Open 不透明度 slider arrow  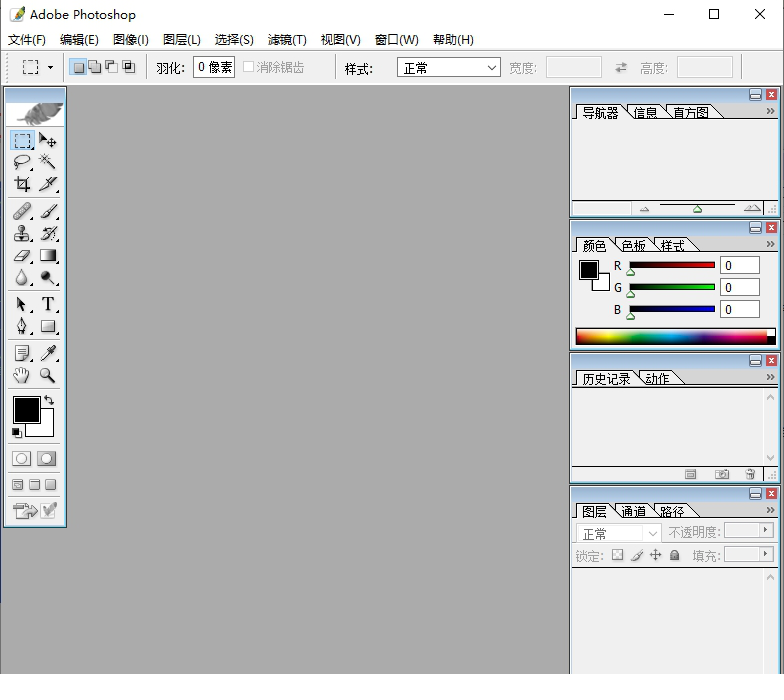tap(766, 530)
